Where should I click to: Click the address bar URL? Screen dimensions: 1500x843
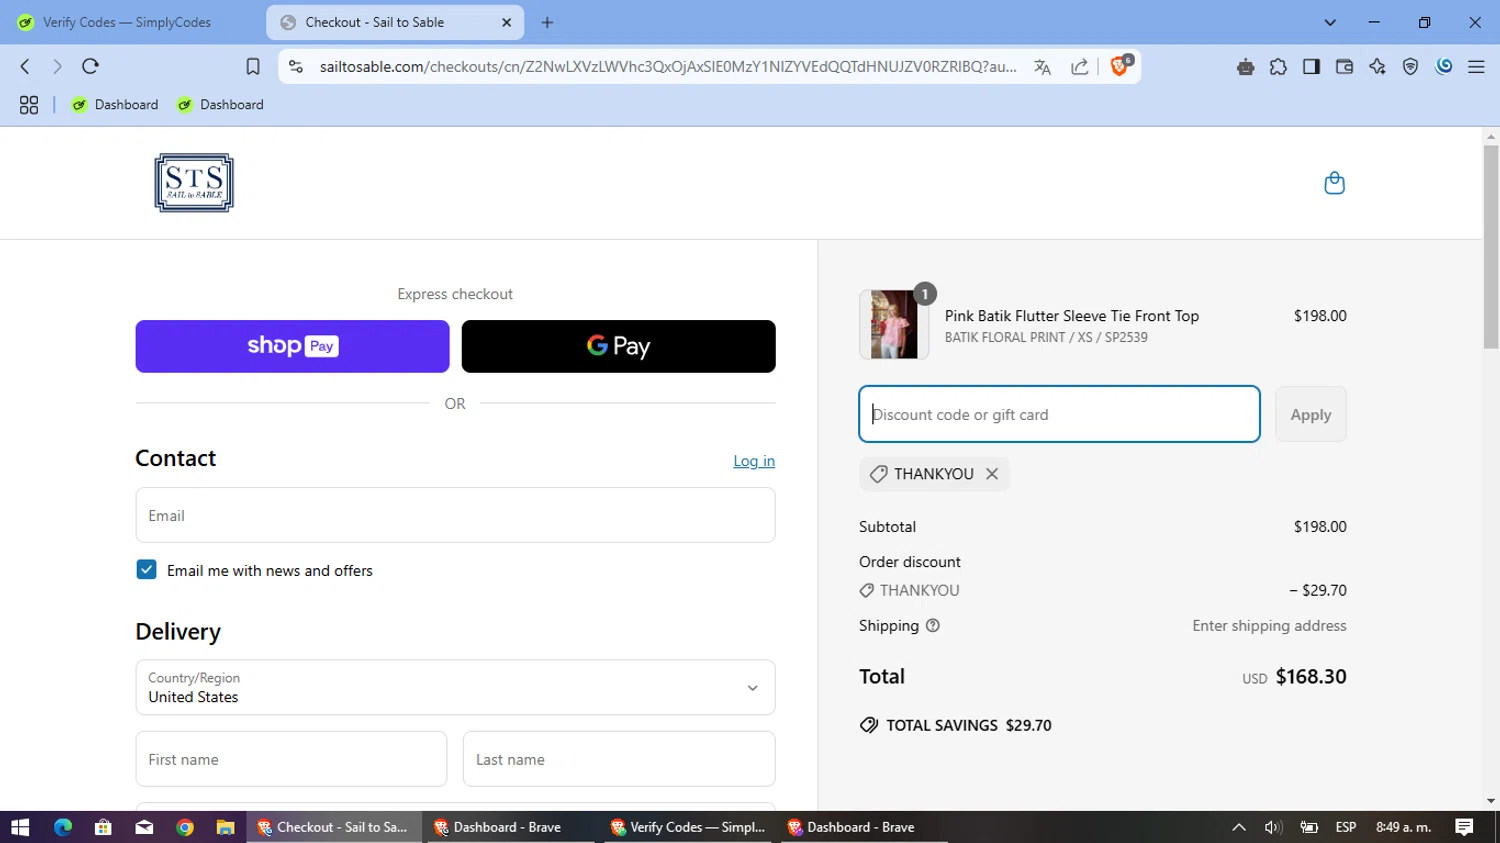click(667, 67)
